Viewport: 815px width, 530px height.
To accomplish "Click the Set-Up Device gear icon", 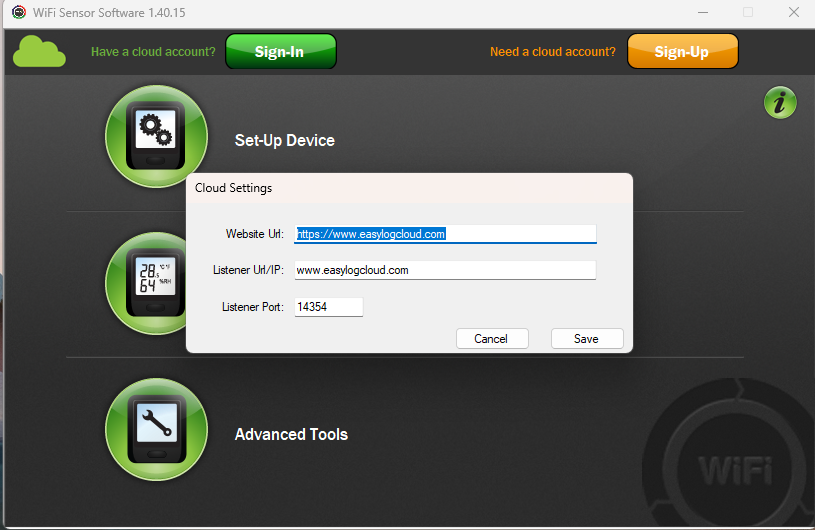I will pyautogui.click(x=156, y=137).
